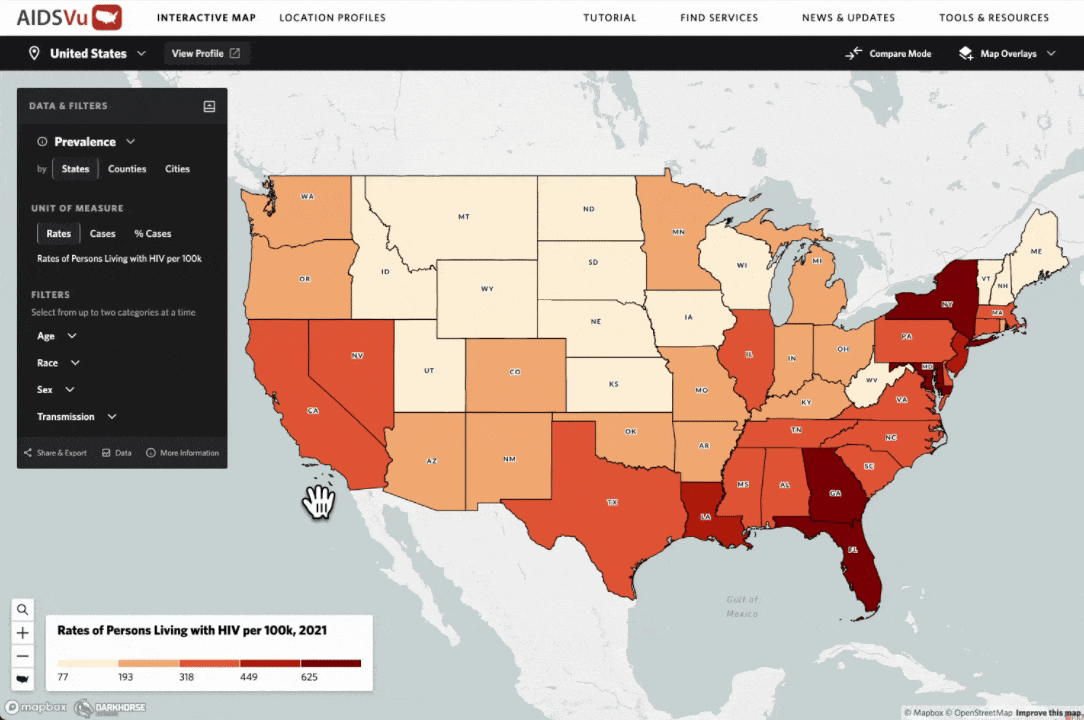Open Location Profiles menu item
This screenshot has width=1084, height=720.
click(333, 17)
